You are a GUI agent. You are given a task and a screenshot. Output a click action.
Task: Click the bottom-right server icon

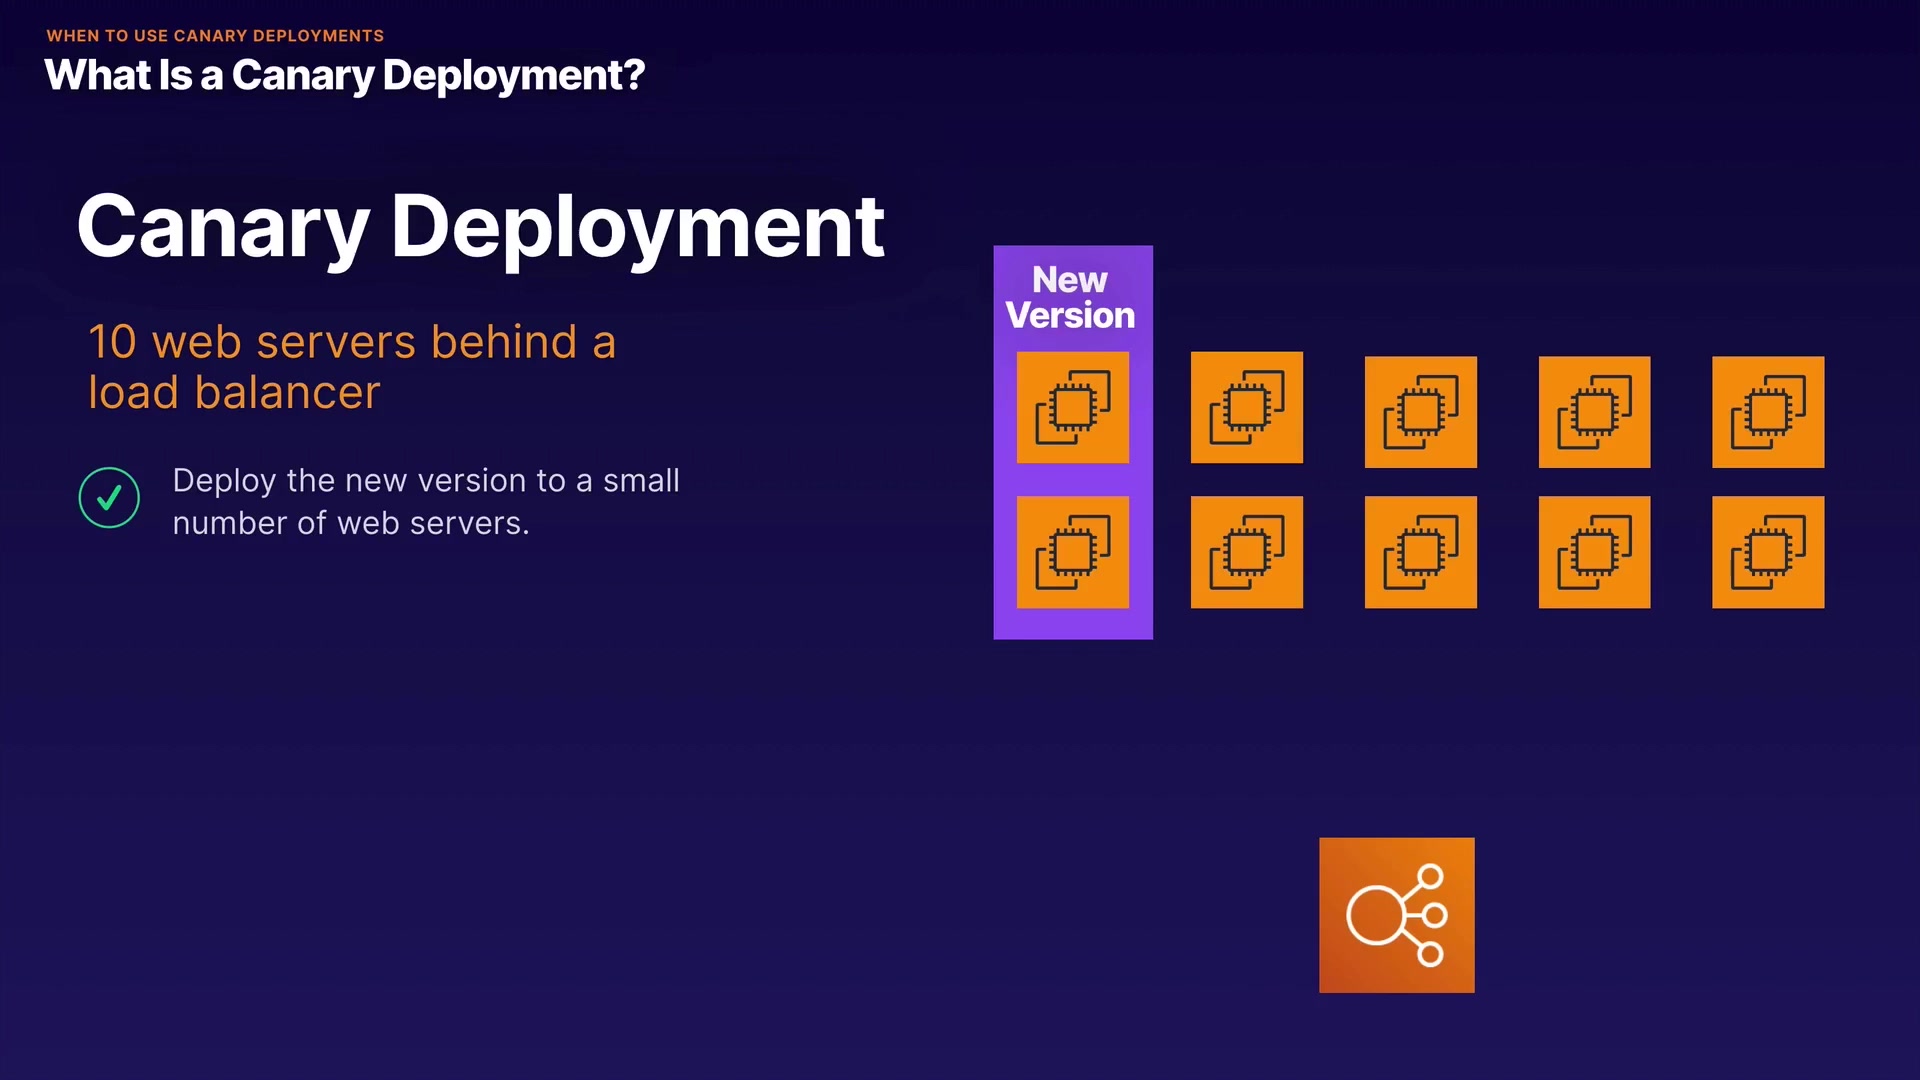coord(1767,552)
